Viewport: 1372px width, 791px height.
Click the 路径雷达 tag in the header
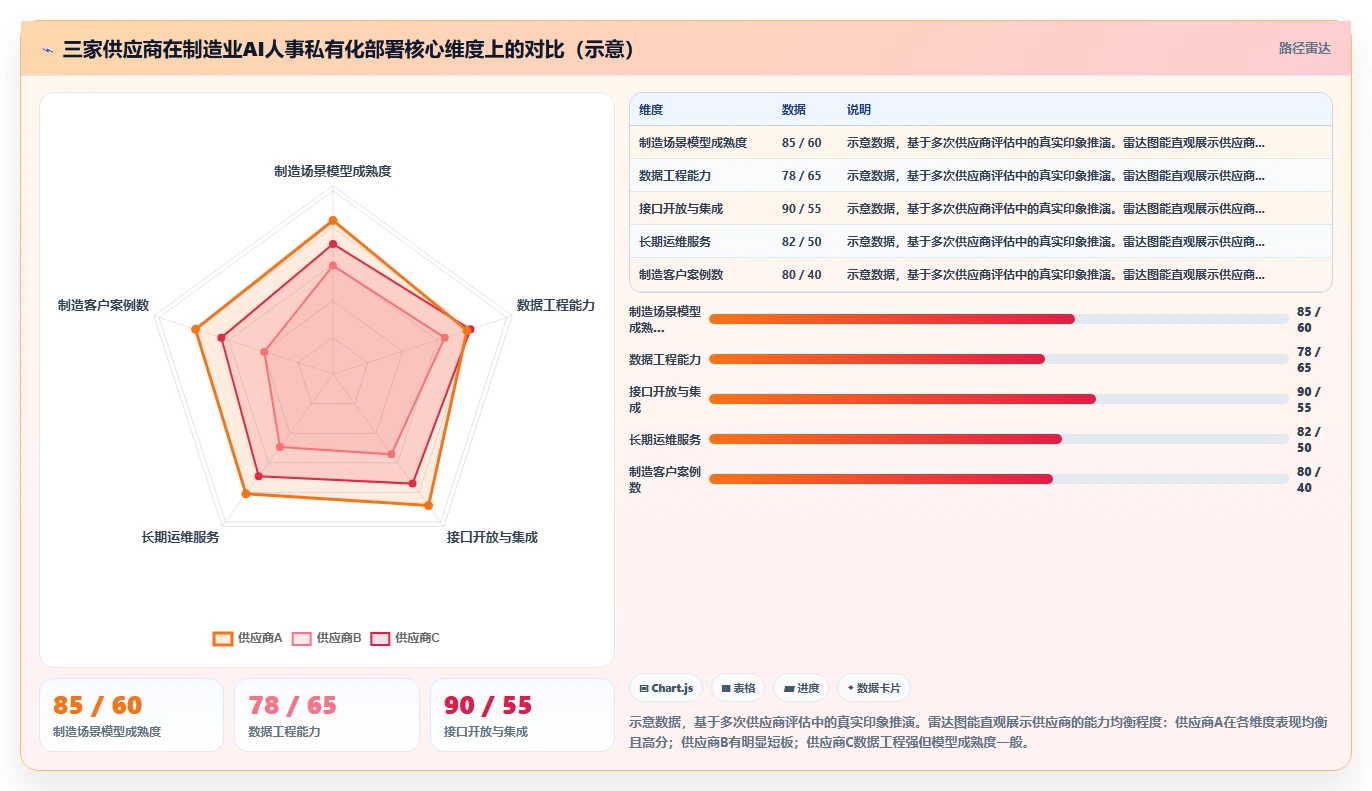point(1304,48)
